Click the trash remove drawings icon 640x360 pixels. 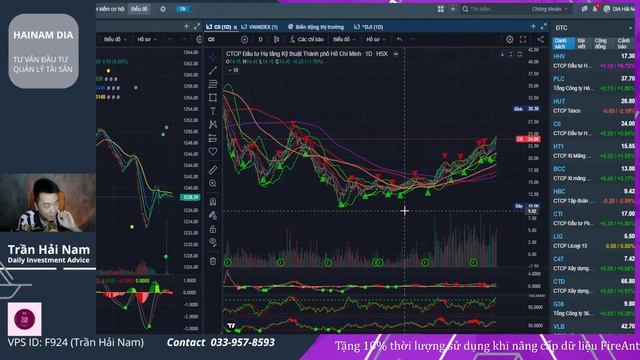coord(213,261)
